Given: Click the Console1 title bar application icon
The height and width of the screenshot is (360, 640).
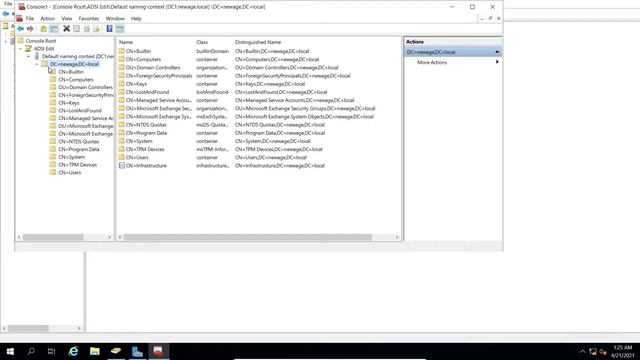Looking at the screenshot, I should click(21, 7).
